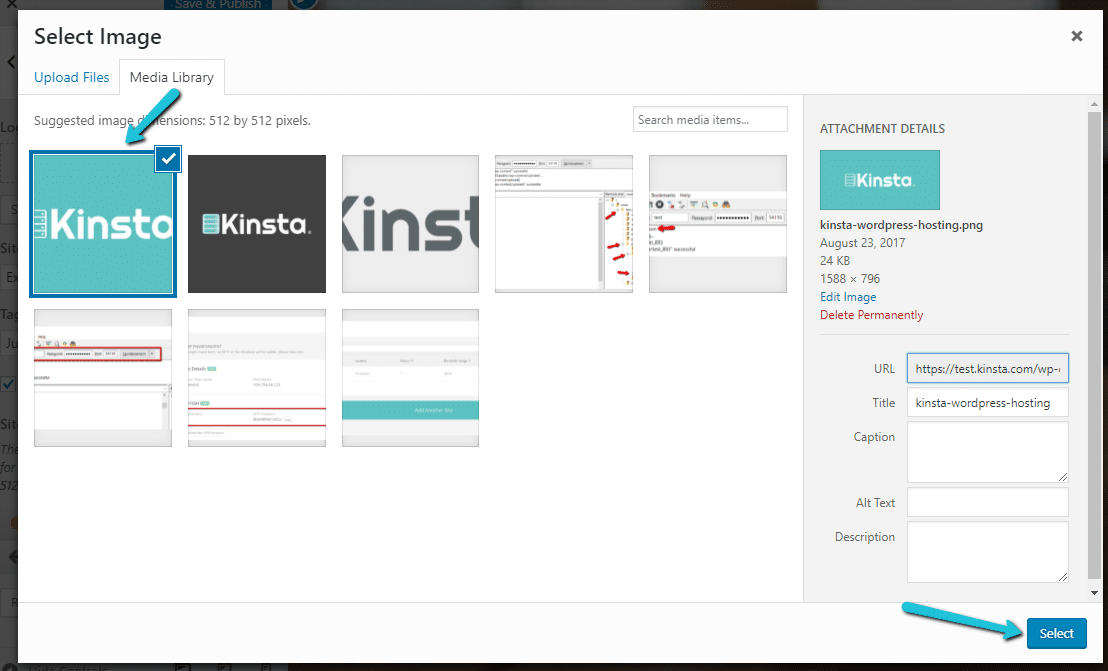Select the thumbnail with red-underlined SFTP details
Image resolution: width=1108 pixels, height=671 pixels.
coord(257,378)
